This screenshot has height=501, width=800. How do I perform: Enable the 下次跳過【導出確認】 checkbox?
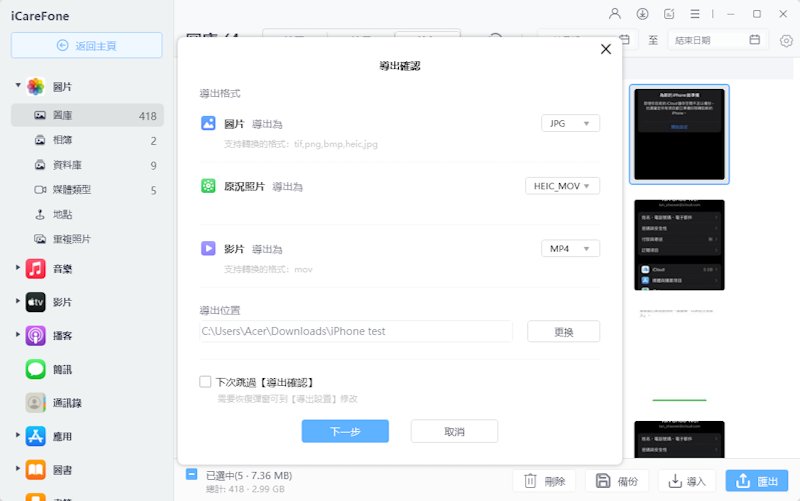205,382
